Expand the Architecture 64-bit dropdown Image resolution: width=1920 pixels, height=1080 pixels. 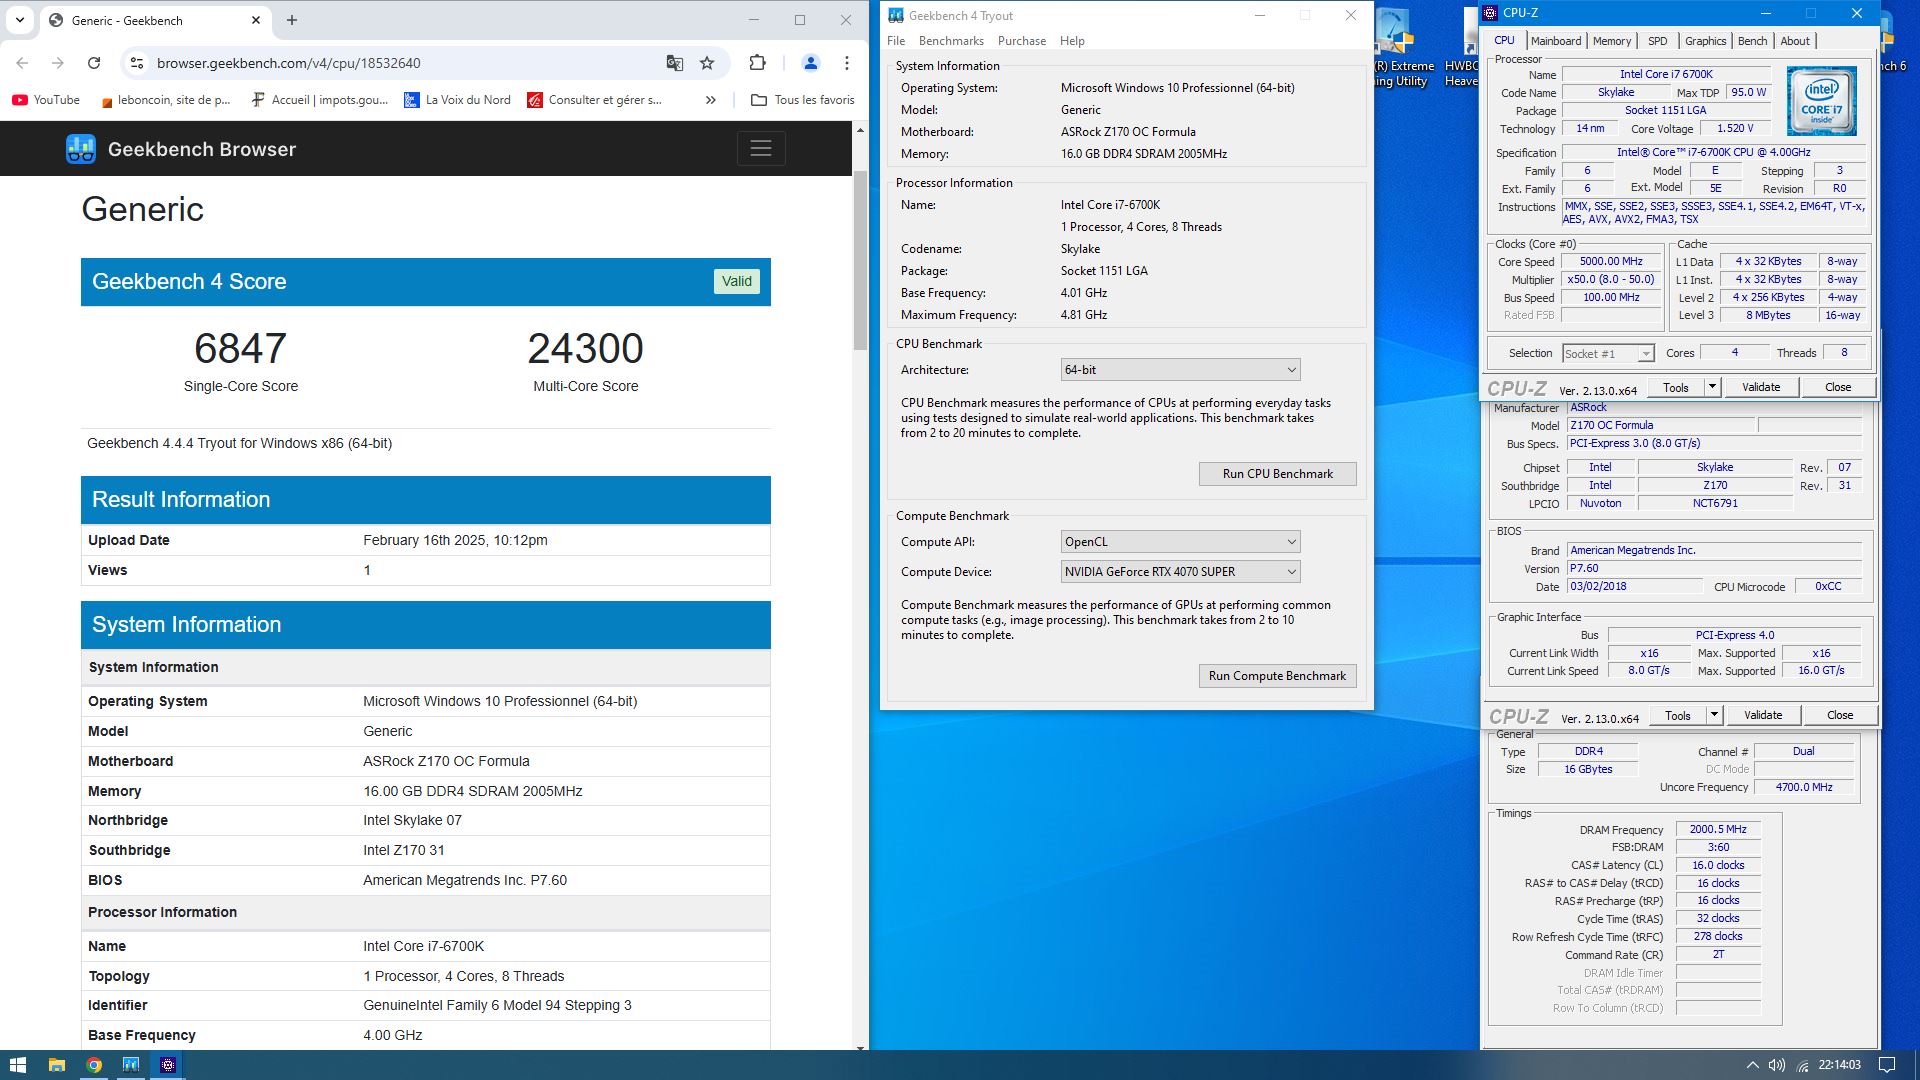click(1180, 370)
